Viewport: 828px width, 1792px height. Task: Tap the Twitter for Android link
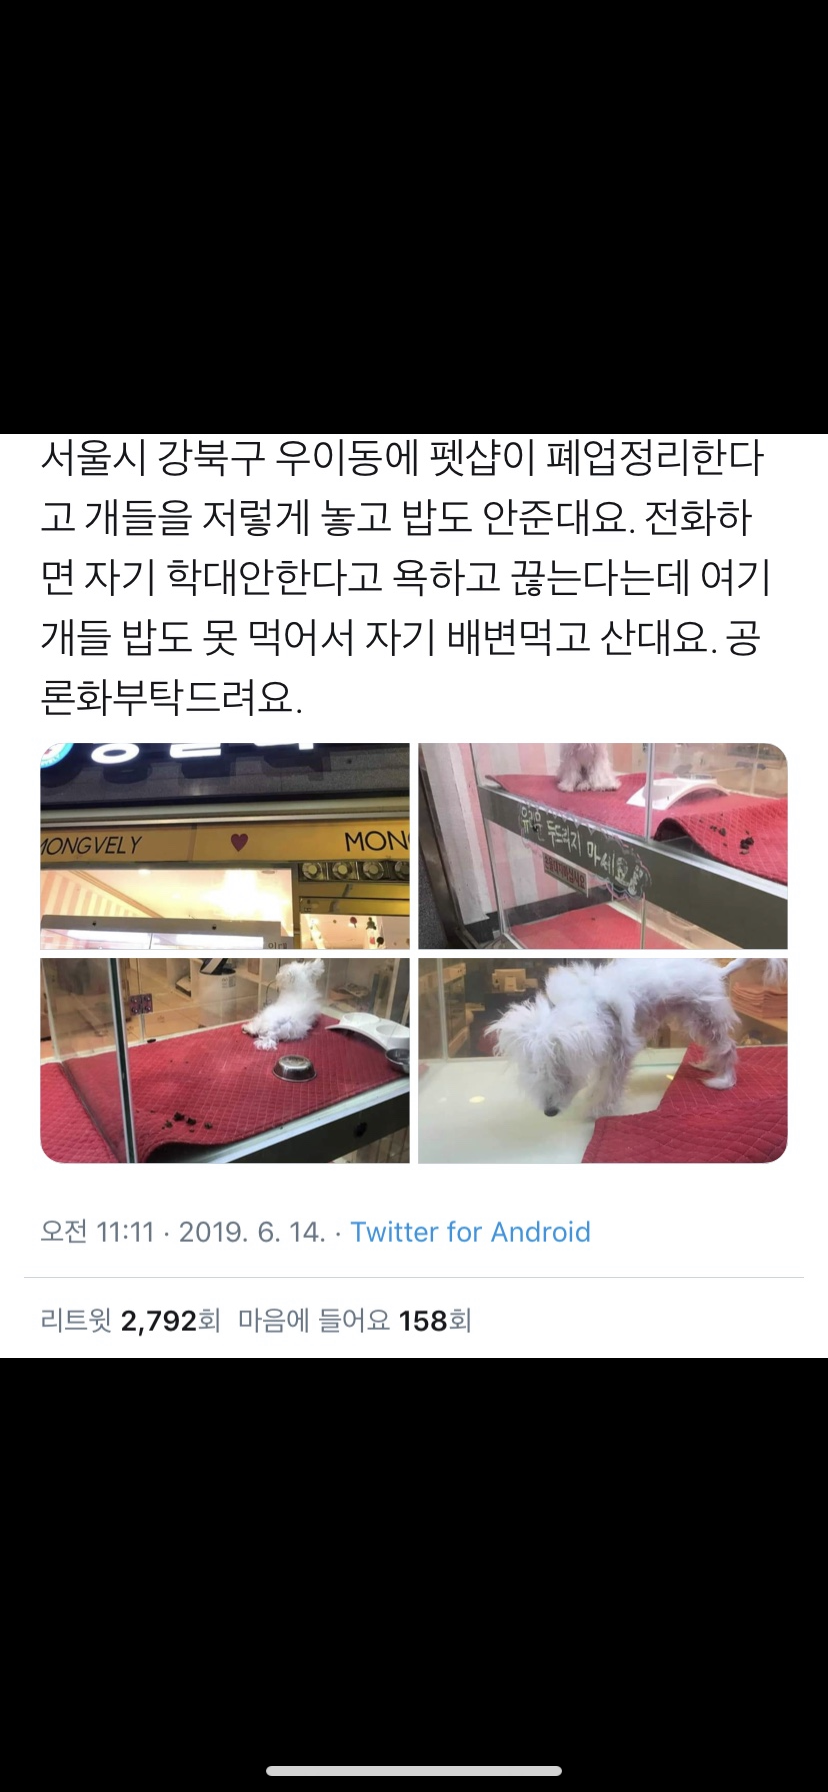click(x=470, y=1231)
